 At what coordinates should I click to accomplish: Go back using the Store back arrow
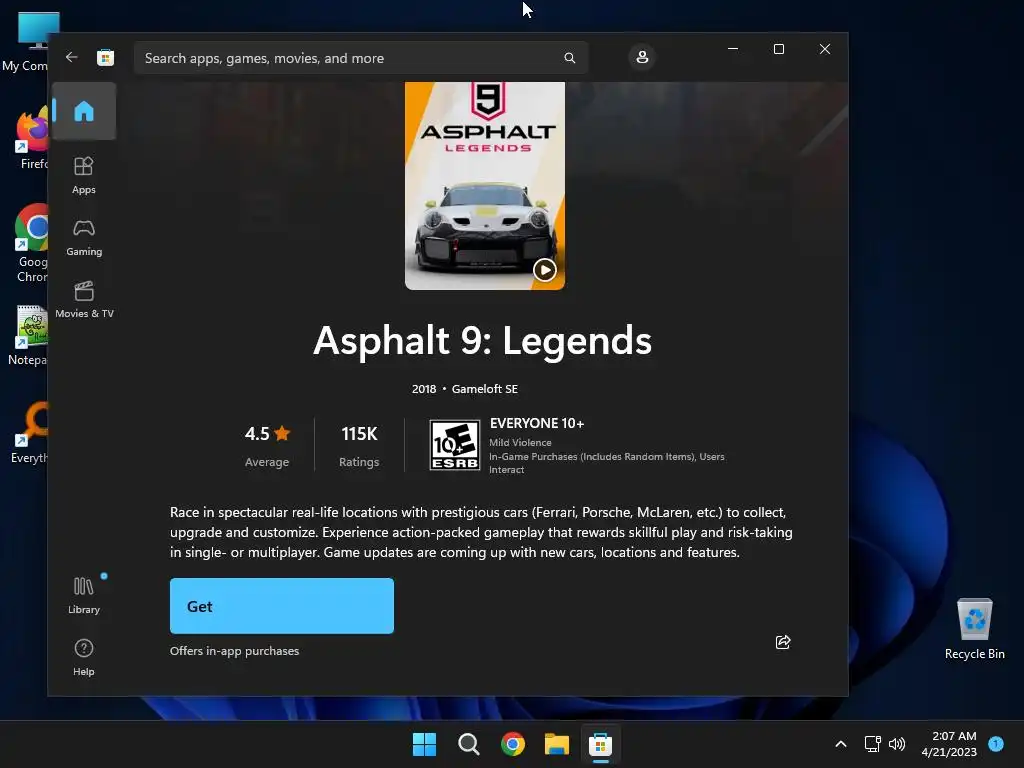72,57
